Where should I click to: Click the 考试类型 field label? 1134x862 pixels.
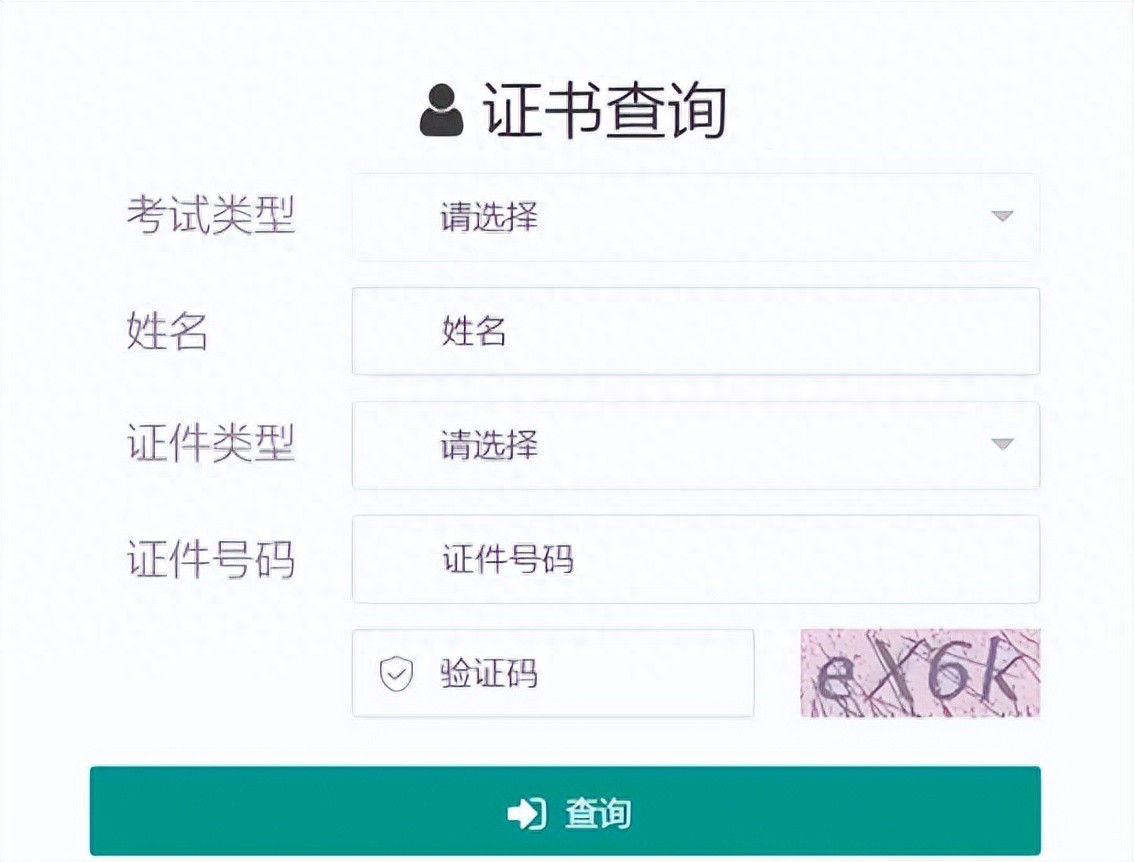pos(211,216)
